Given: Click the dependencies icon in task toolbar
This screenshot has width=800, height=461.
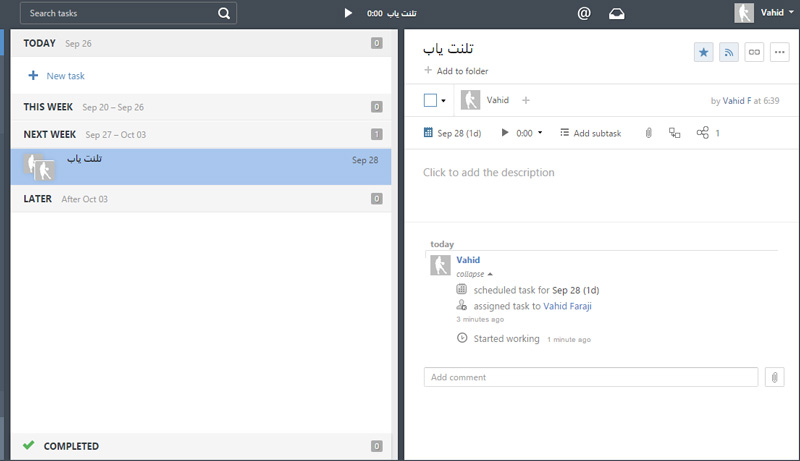Looking at the screenshot, I should pyautogui.click(x=675, y=132).
